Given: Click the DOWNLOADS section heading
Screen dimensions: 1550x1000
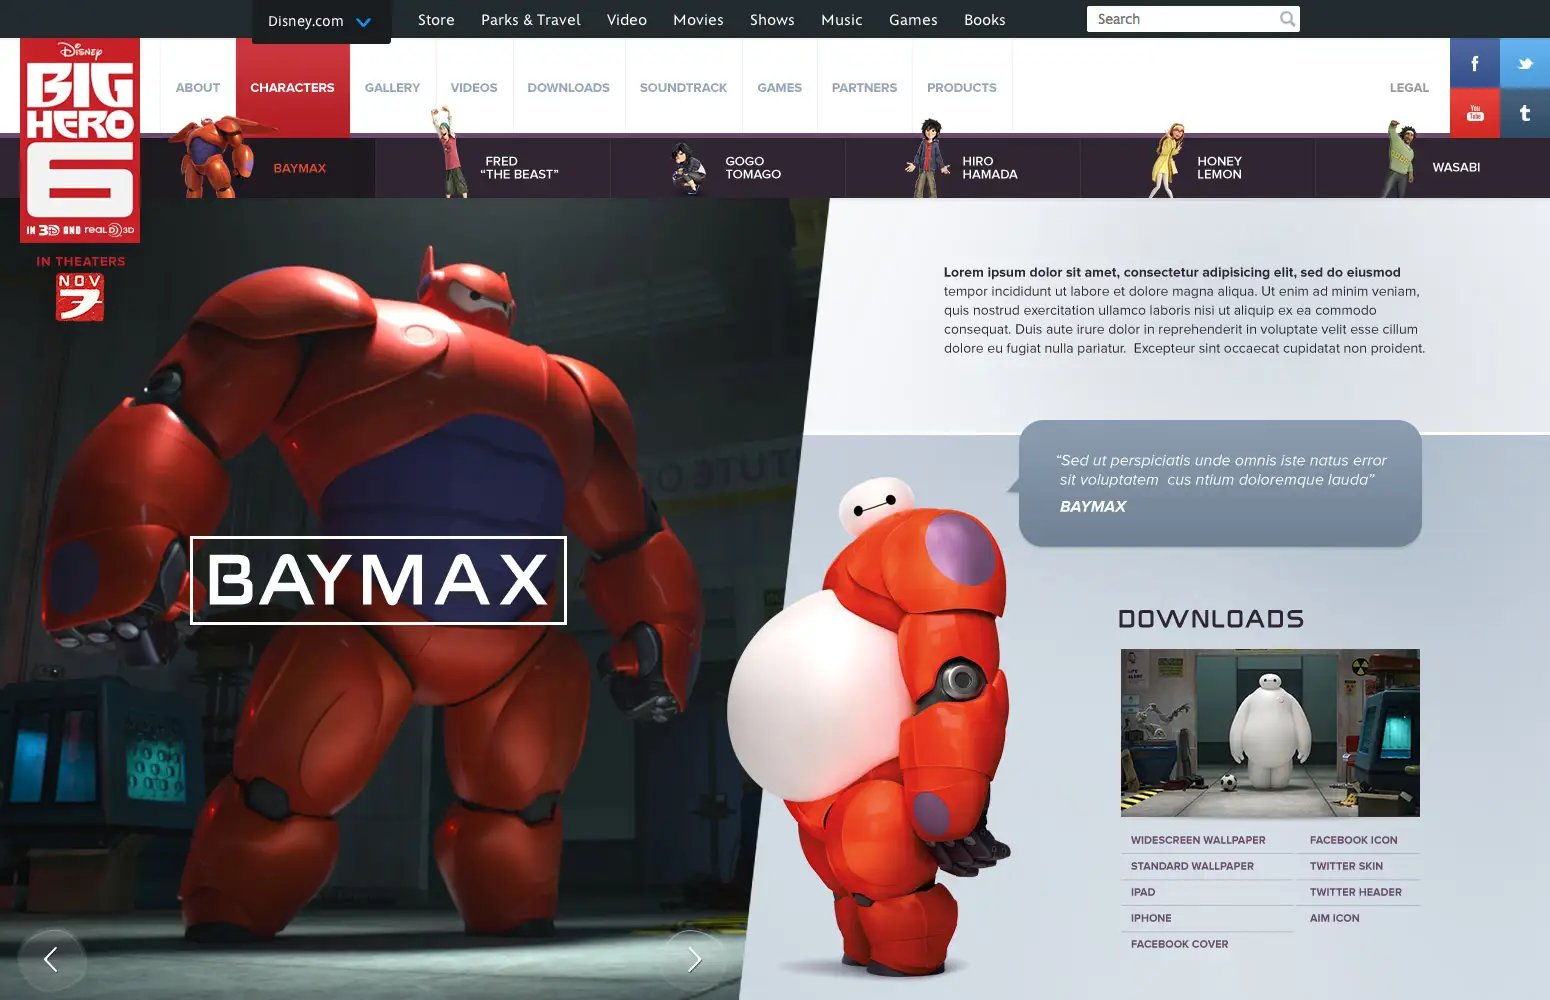Looking at the screenshot, I should 1211,619.
